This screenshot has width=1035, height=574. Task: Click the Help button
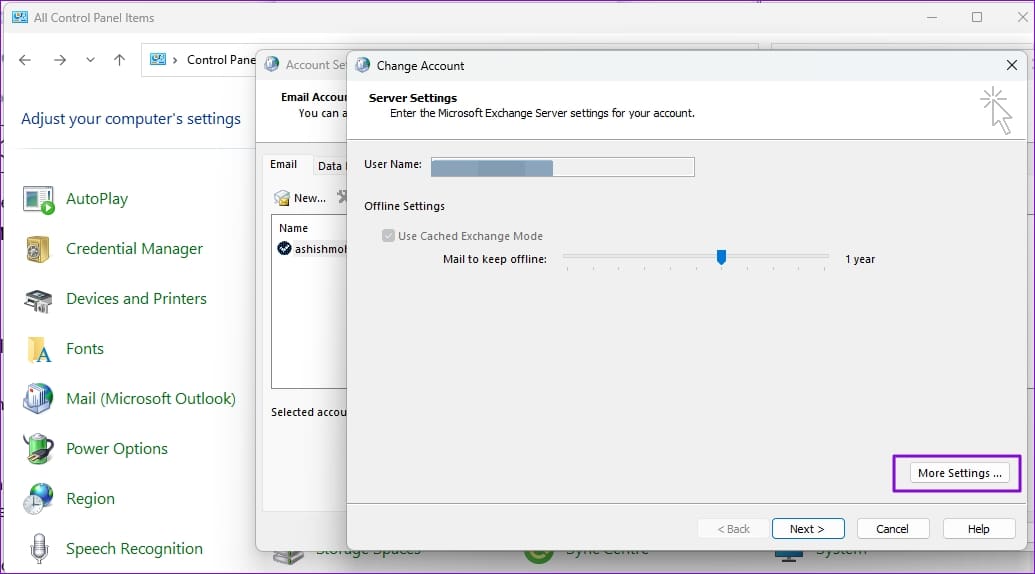978,528
